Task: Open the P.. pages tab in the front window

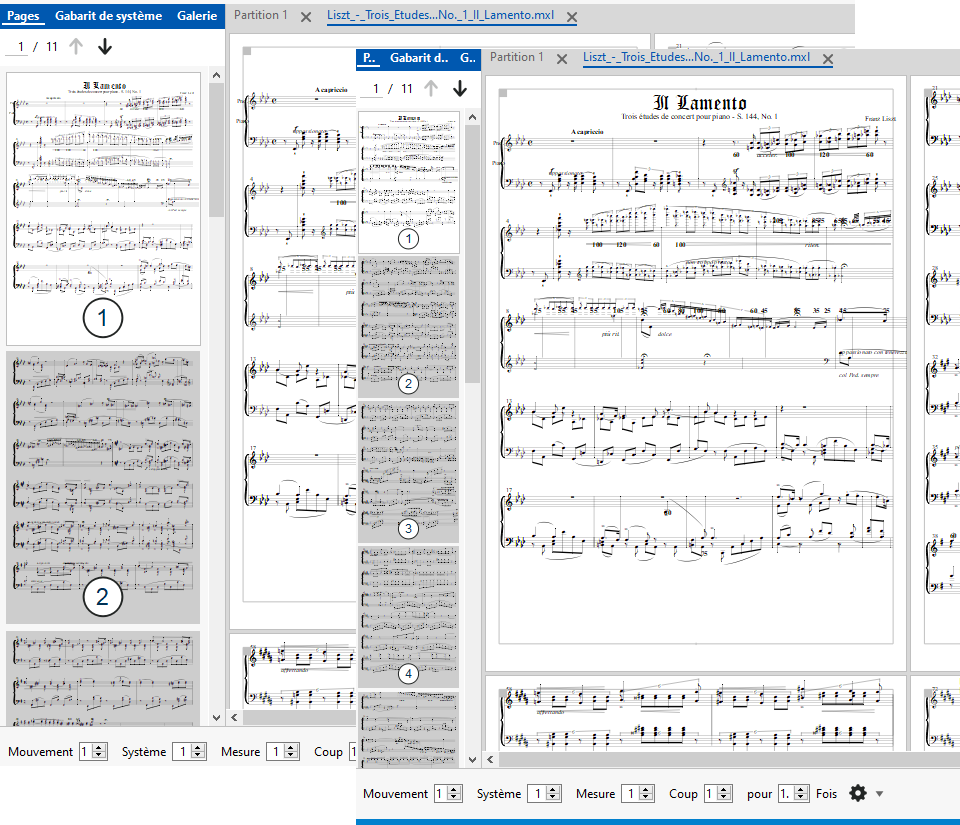Action: (369, 58)
